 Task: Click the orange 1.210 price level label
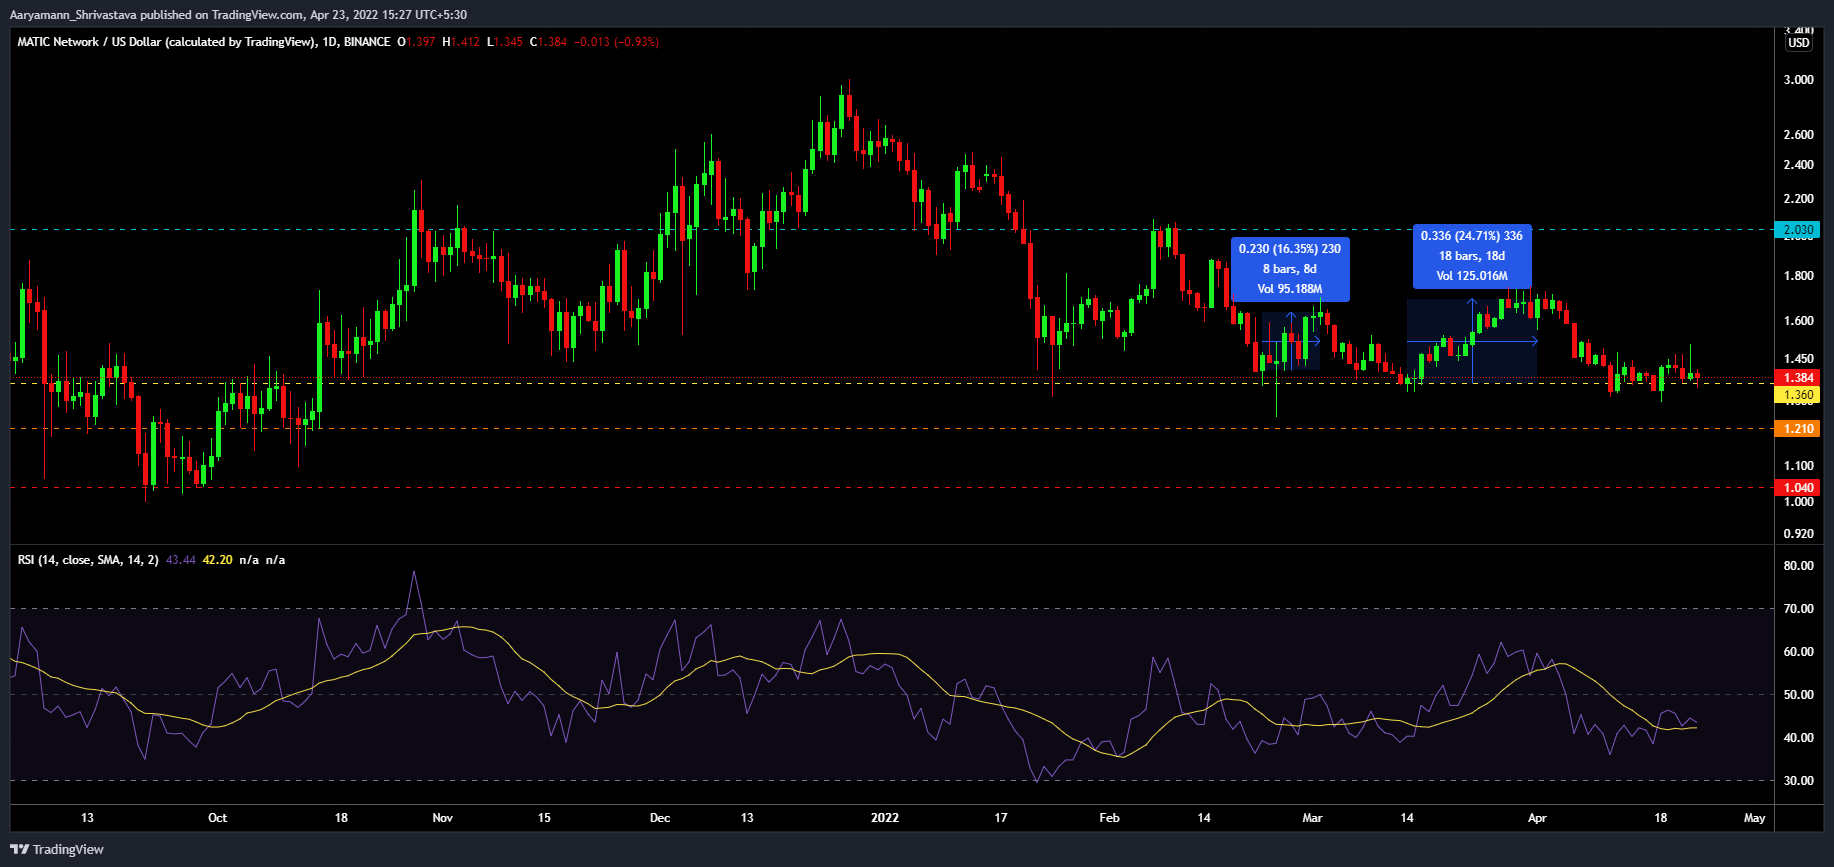1798,429
